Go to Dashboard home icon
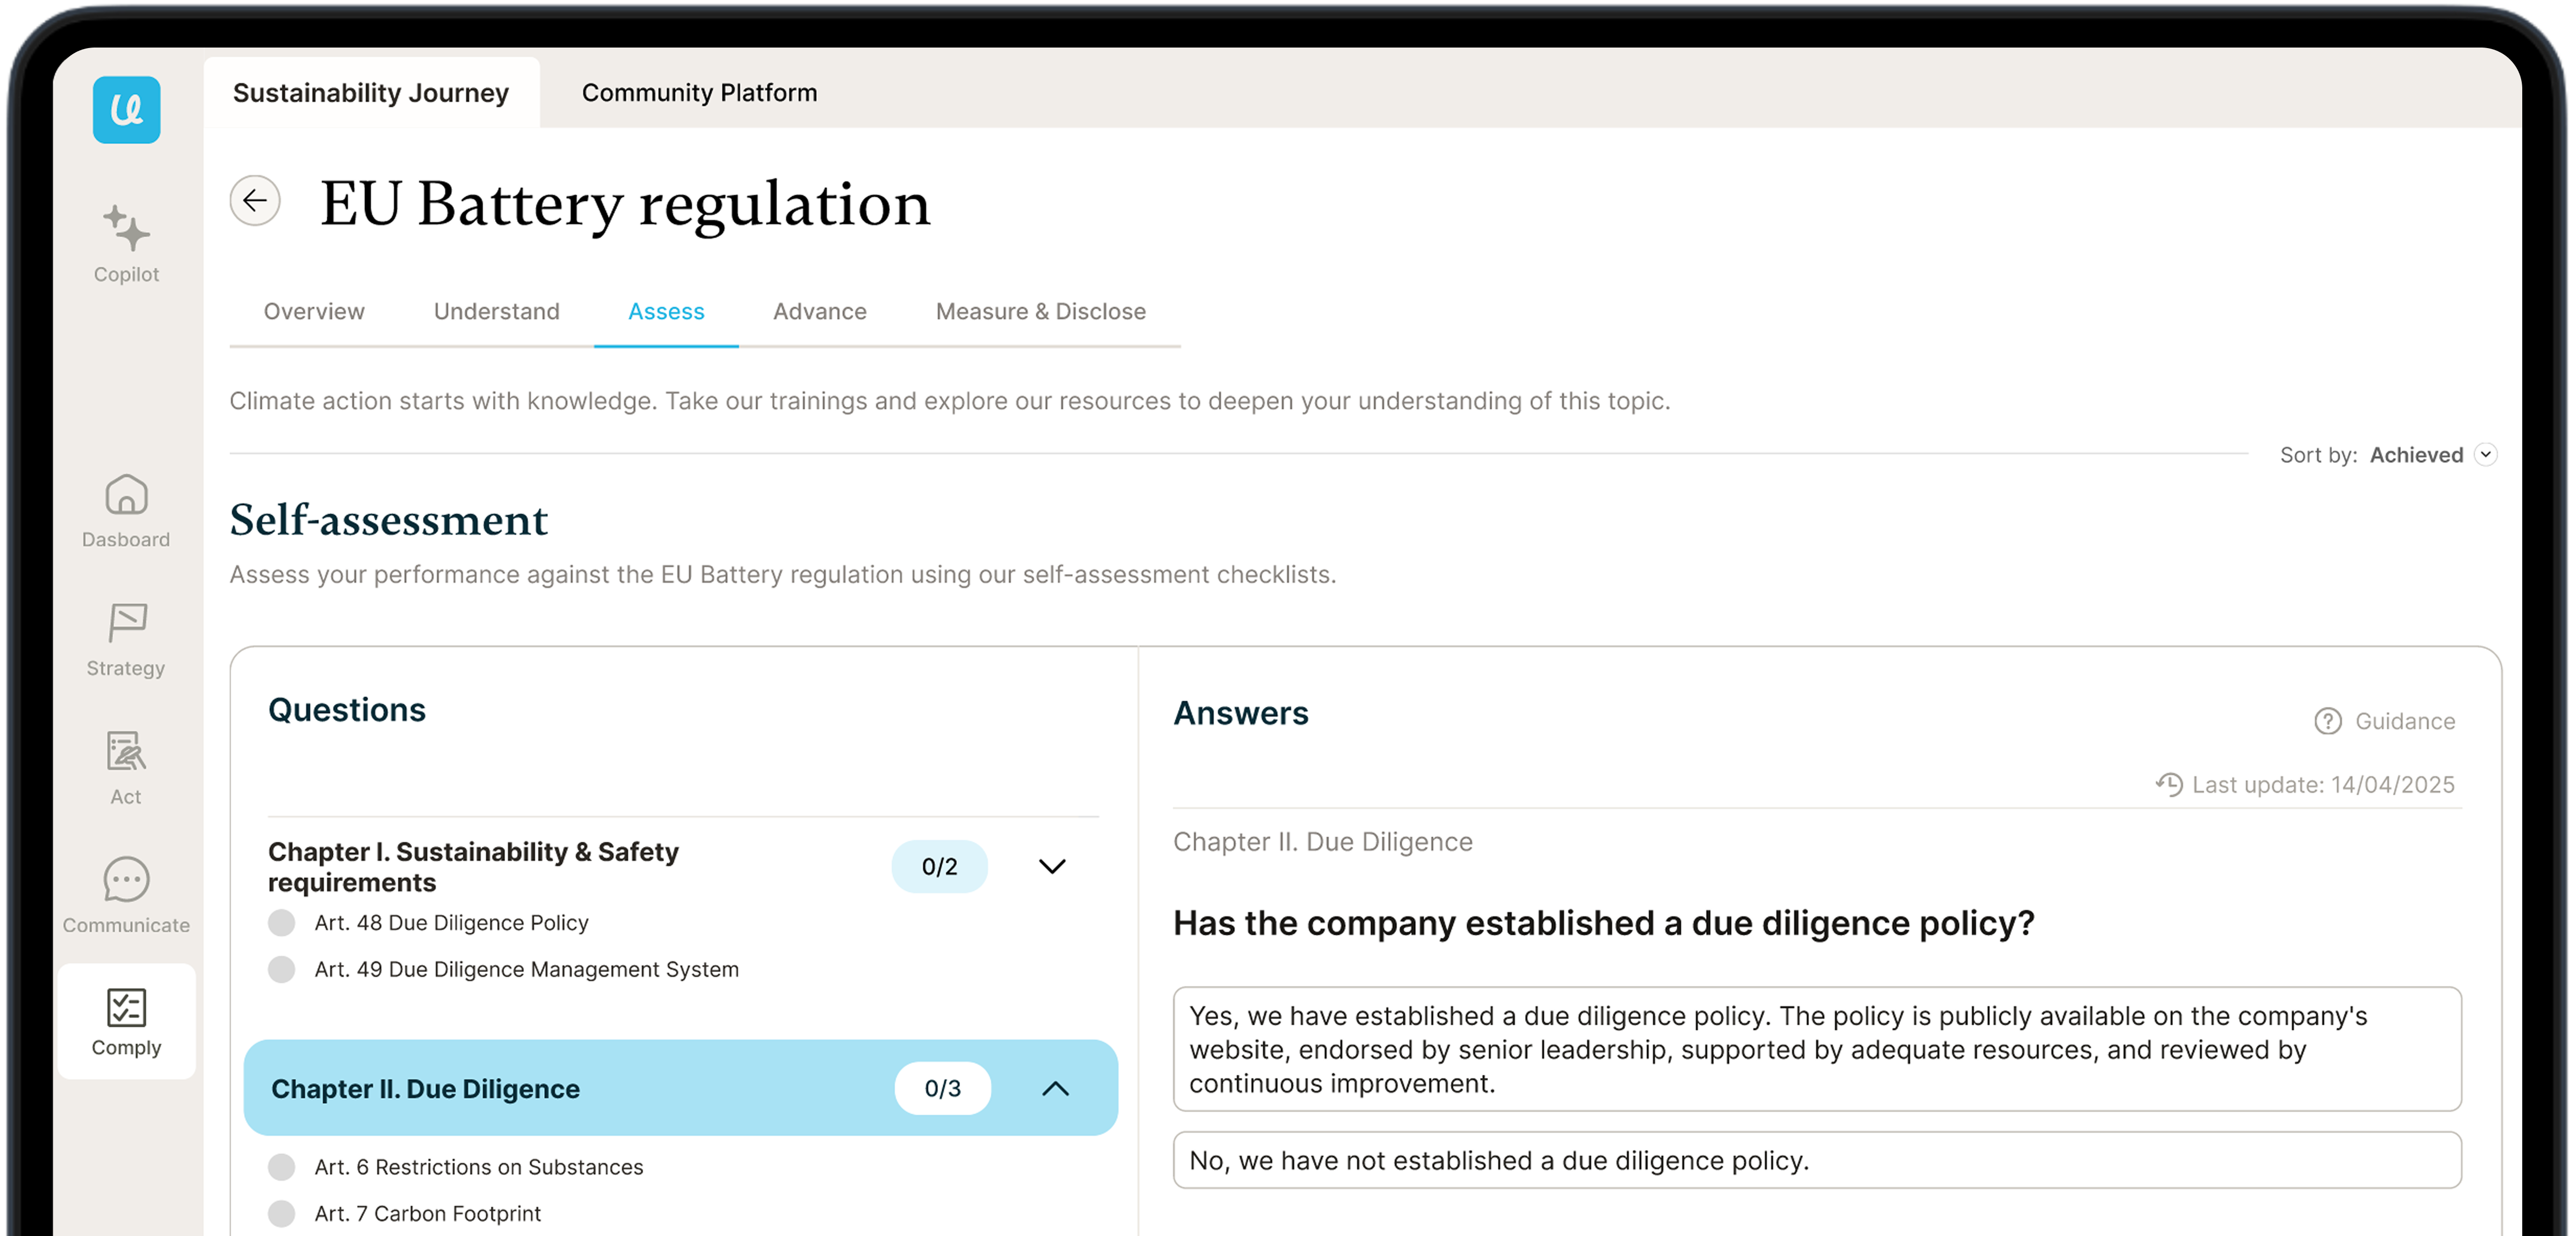Viewport: 2576px width, 1236px height. 126,495
